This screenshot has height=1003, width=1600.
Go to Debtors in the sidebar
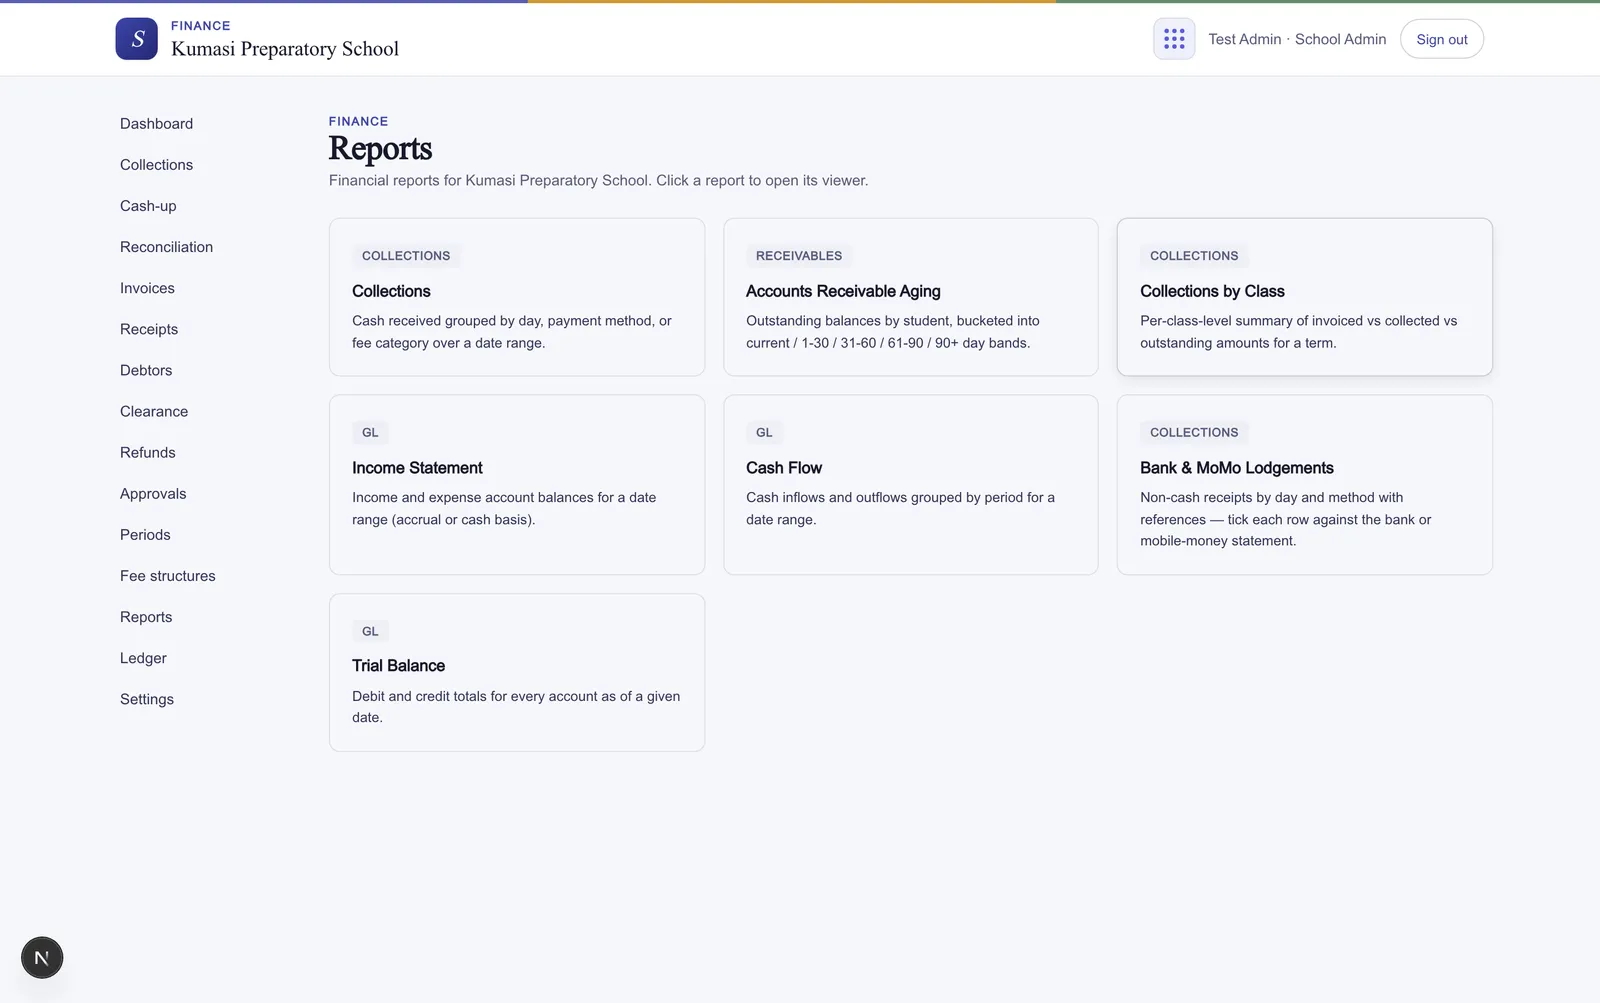(146, 370)
